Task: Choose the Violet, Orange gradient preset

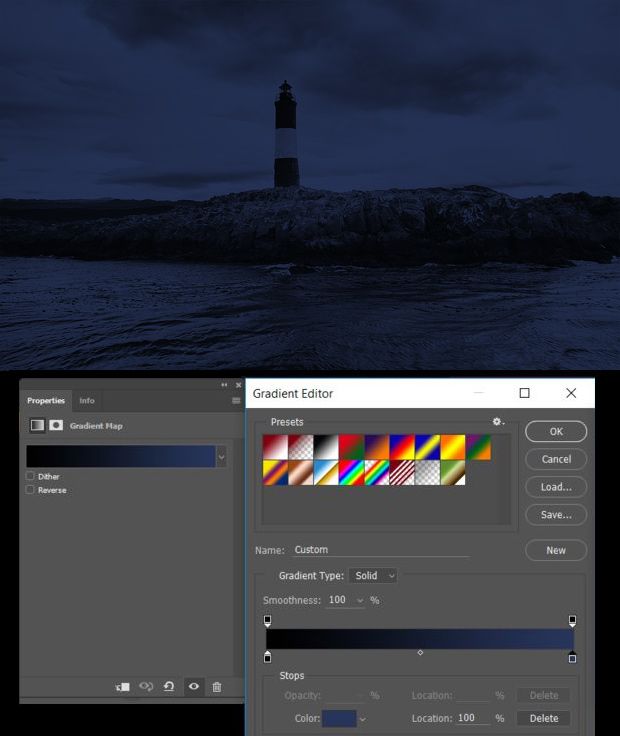Action: 377,447
